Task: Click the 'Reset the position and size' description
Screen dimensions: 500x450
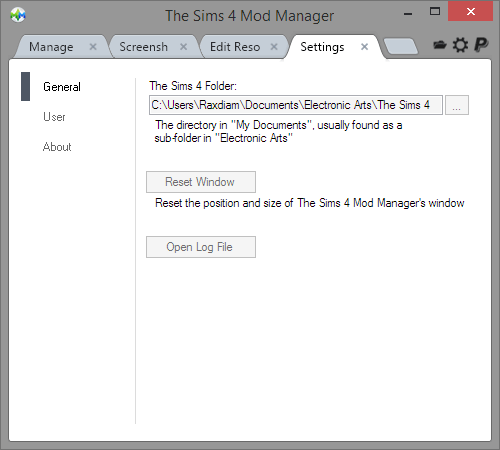Action: click(310, 203)
